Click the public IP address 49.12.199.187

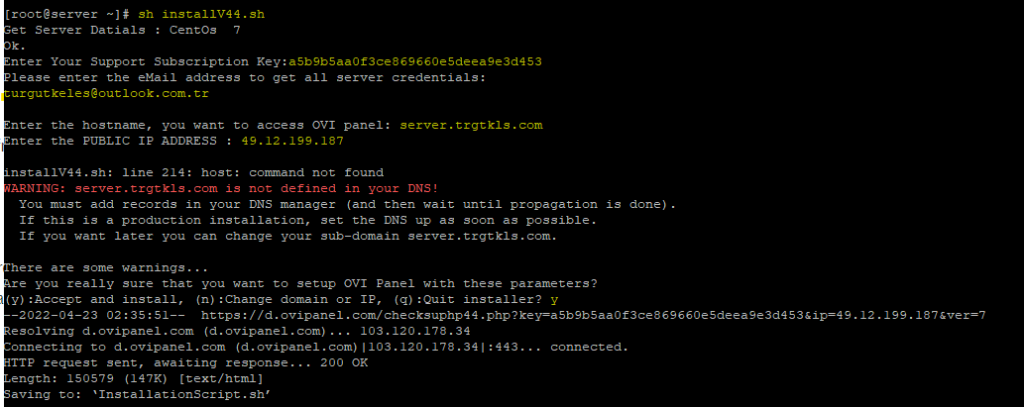(x=284, y=141)
